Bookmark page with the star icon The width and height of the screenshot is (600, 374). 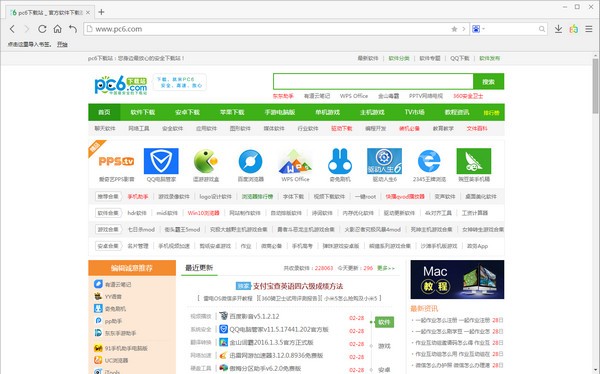click(x=454, y=29)
